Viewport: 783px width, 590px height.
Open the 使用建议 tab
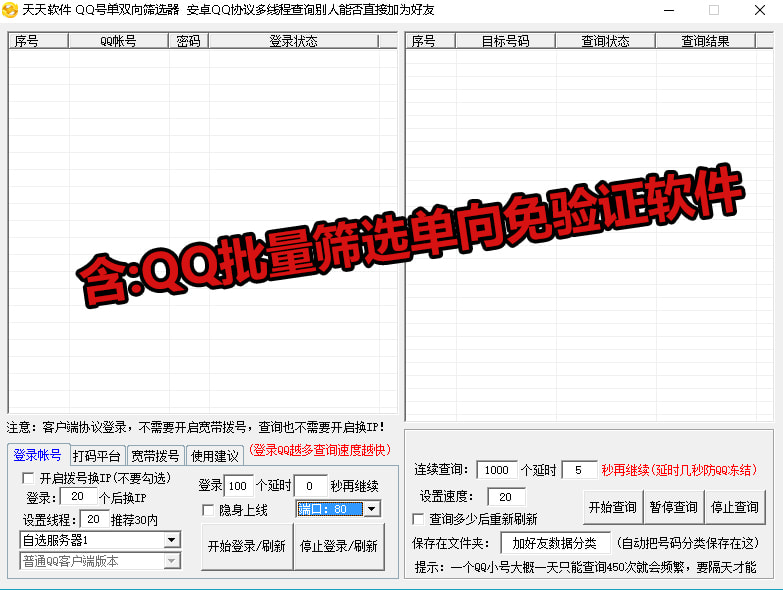pyautogui.click(x=215, y=456)
